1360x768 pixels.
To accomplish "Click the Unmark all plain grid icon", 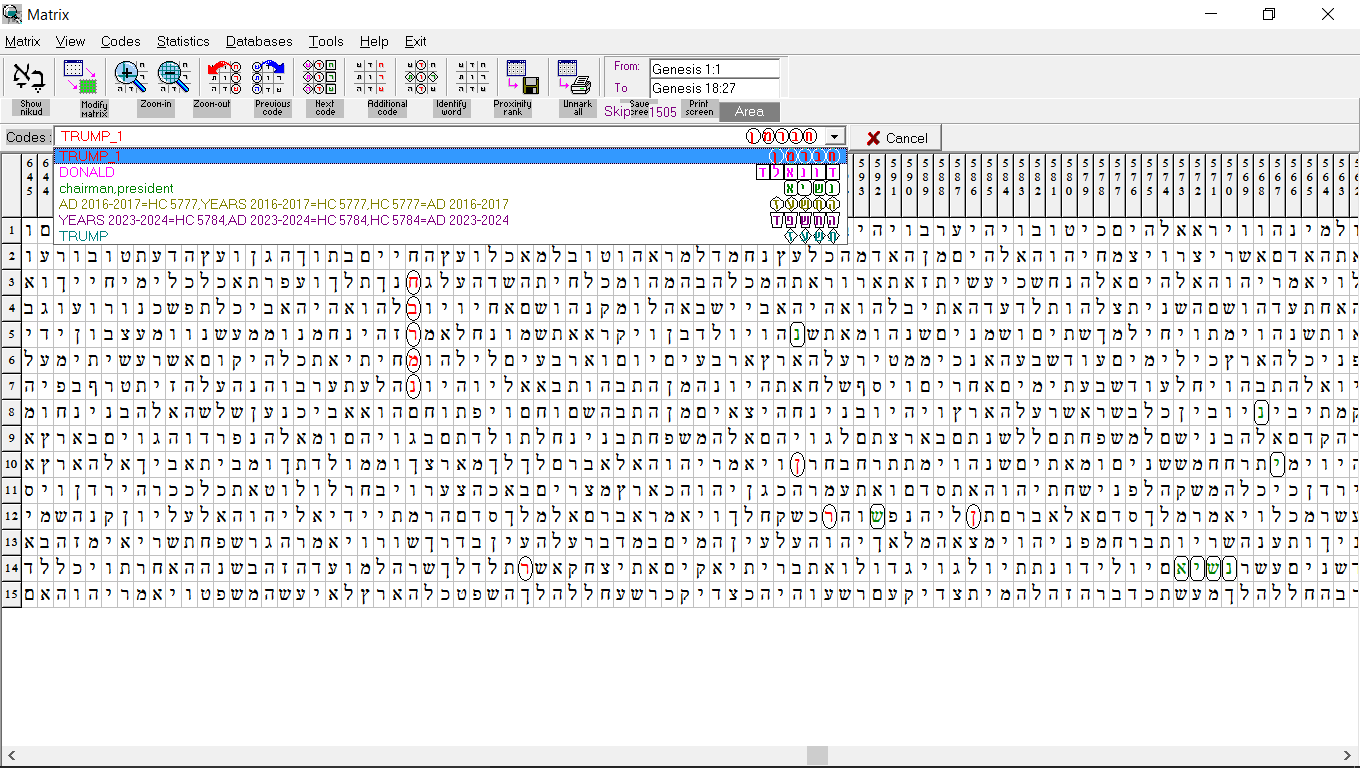I will click(x=471, y=76).
